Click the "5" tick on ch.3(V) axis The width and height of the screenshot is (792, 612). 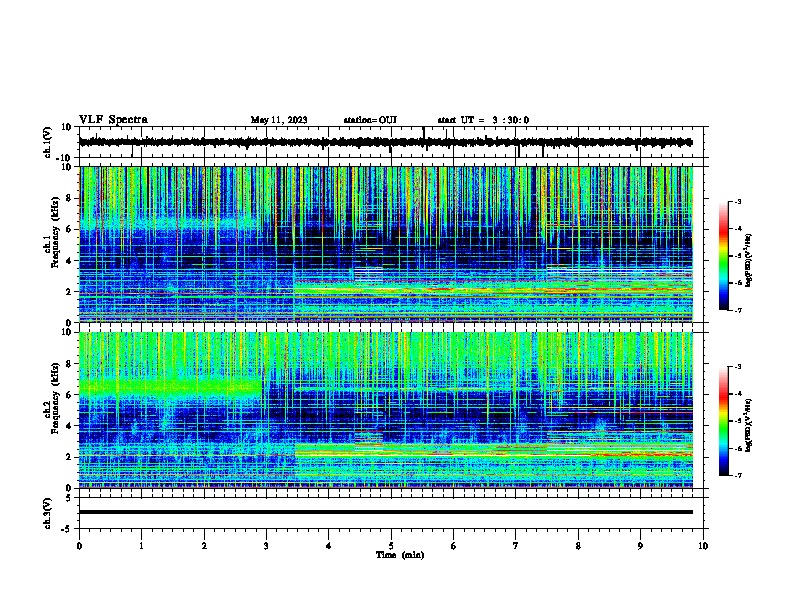tap(69, 498)
